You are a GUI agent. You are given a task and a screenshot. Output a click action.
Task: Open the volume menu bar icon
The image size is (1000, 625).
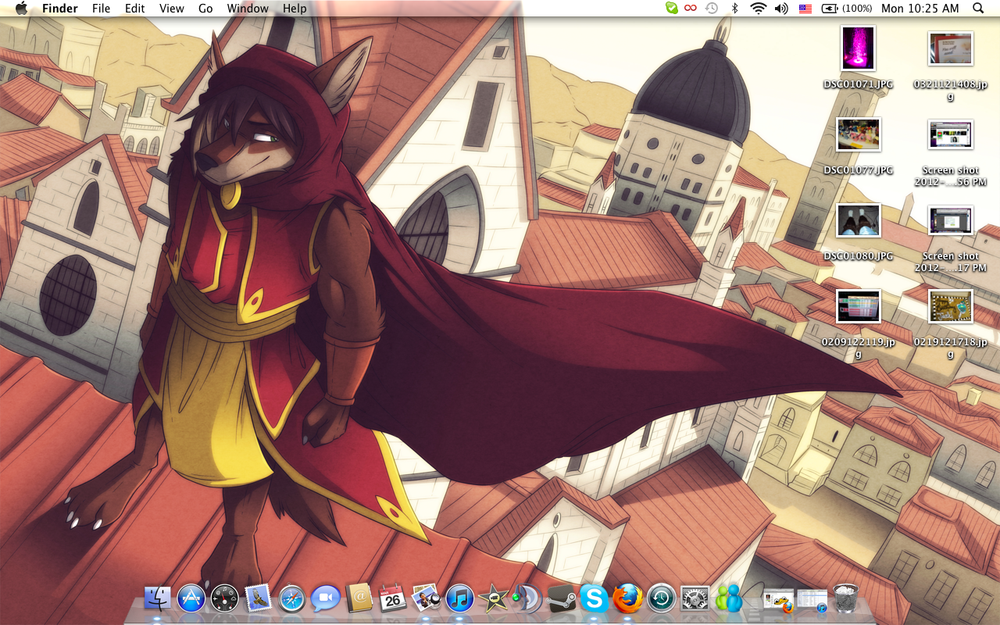[x=781, y=8]
